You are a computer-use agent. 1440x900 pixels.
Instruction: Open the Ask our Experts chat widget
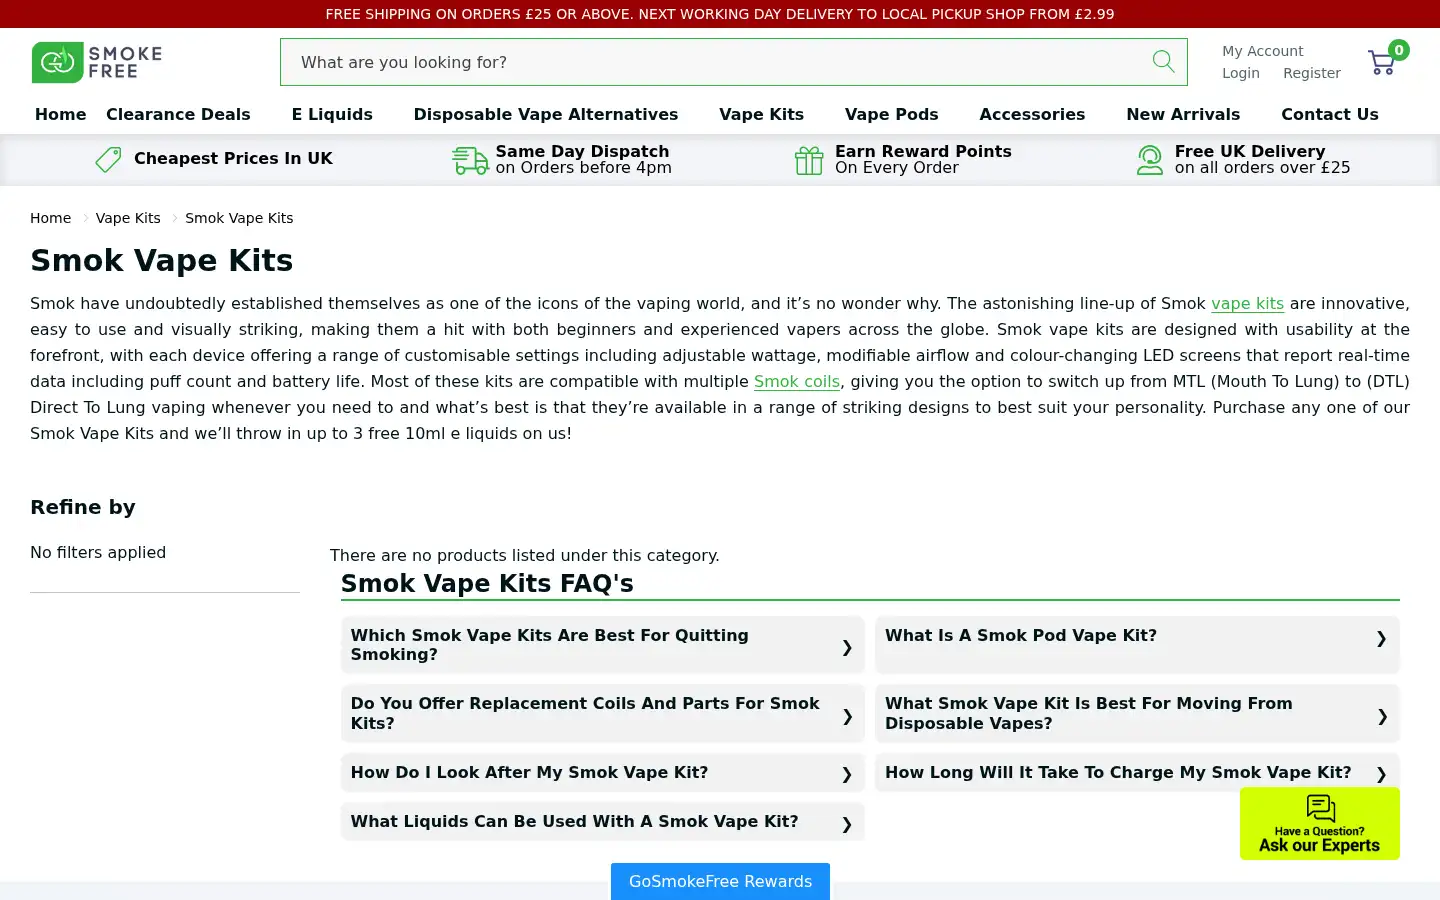coord(1320,823)
